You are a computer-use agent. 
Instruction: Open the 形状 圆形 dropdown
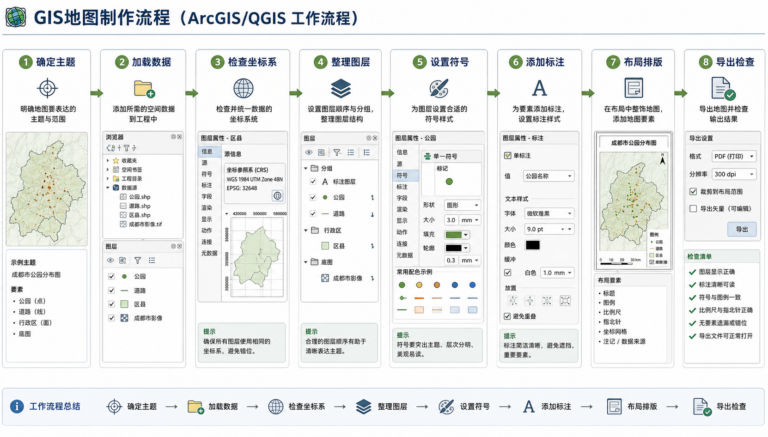462,205
